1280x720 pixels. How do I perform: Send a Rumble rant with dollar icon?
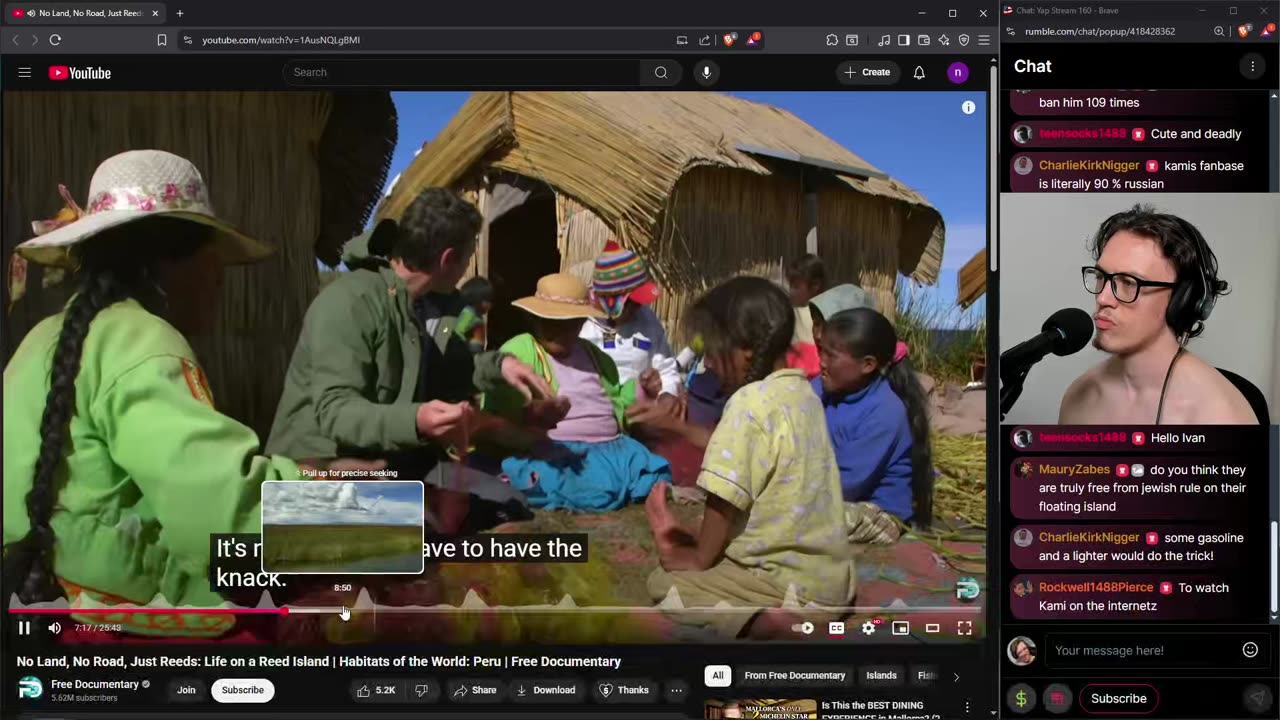(1021, 699)
